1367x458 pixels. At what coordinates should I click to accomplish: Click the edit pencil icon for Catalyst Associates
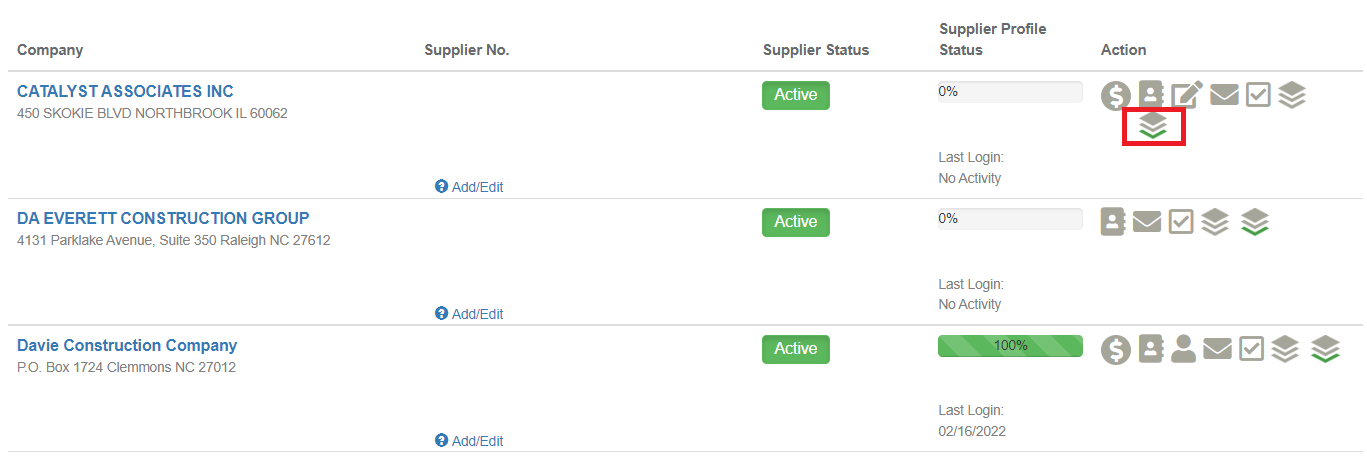(x=1187, y=95)
